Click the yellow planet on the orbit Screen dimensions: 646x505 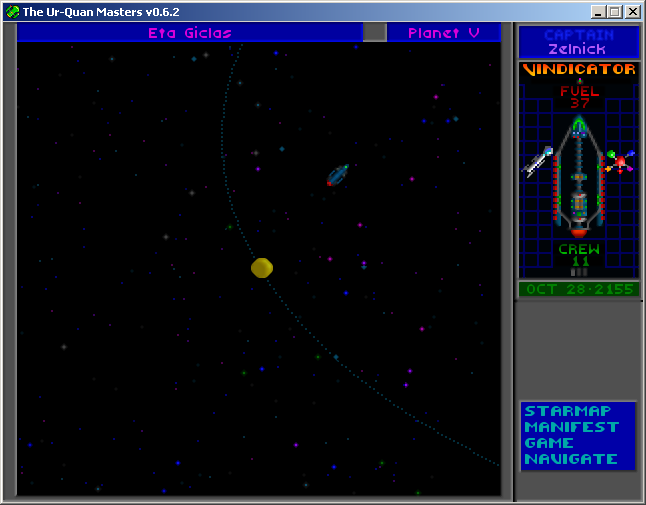coord(262,268)
